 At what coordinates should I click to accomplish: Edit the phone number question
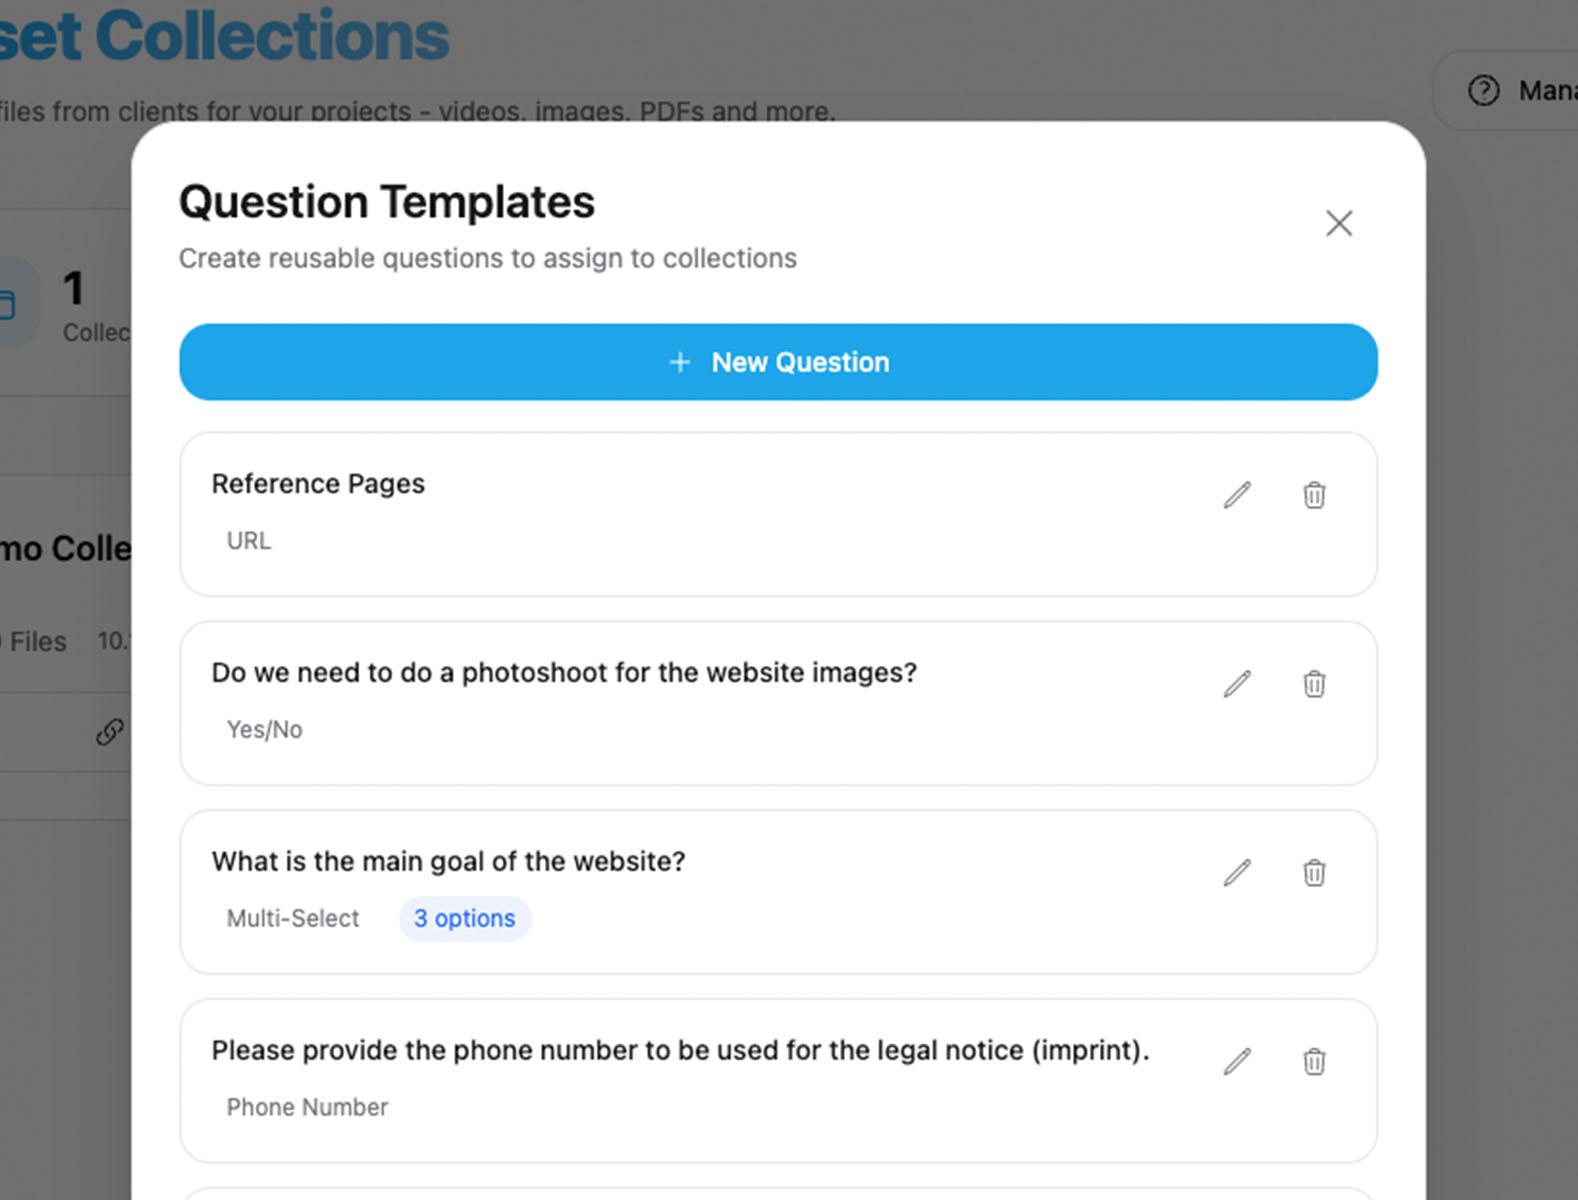click(1237, 1061)
